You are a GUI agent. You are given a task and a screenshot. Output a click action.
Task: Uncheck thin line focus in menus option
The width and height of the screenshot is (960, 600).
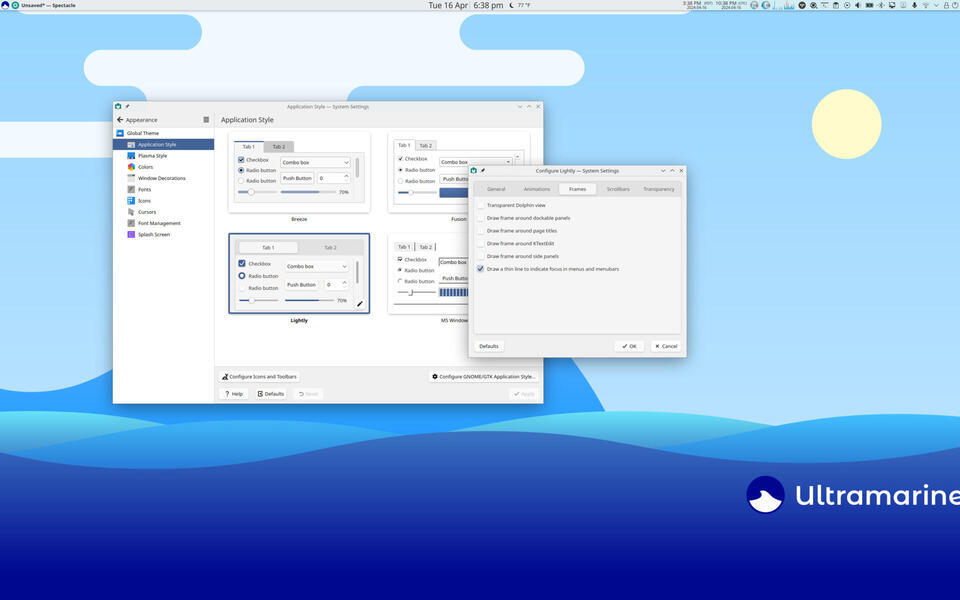(x=481, y=269)
